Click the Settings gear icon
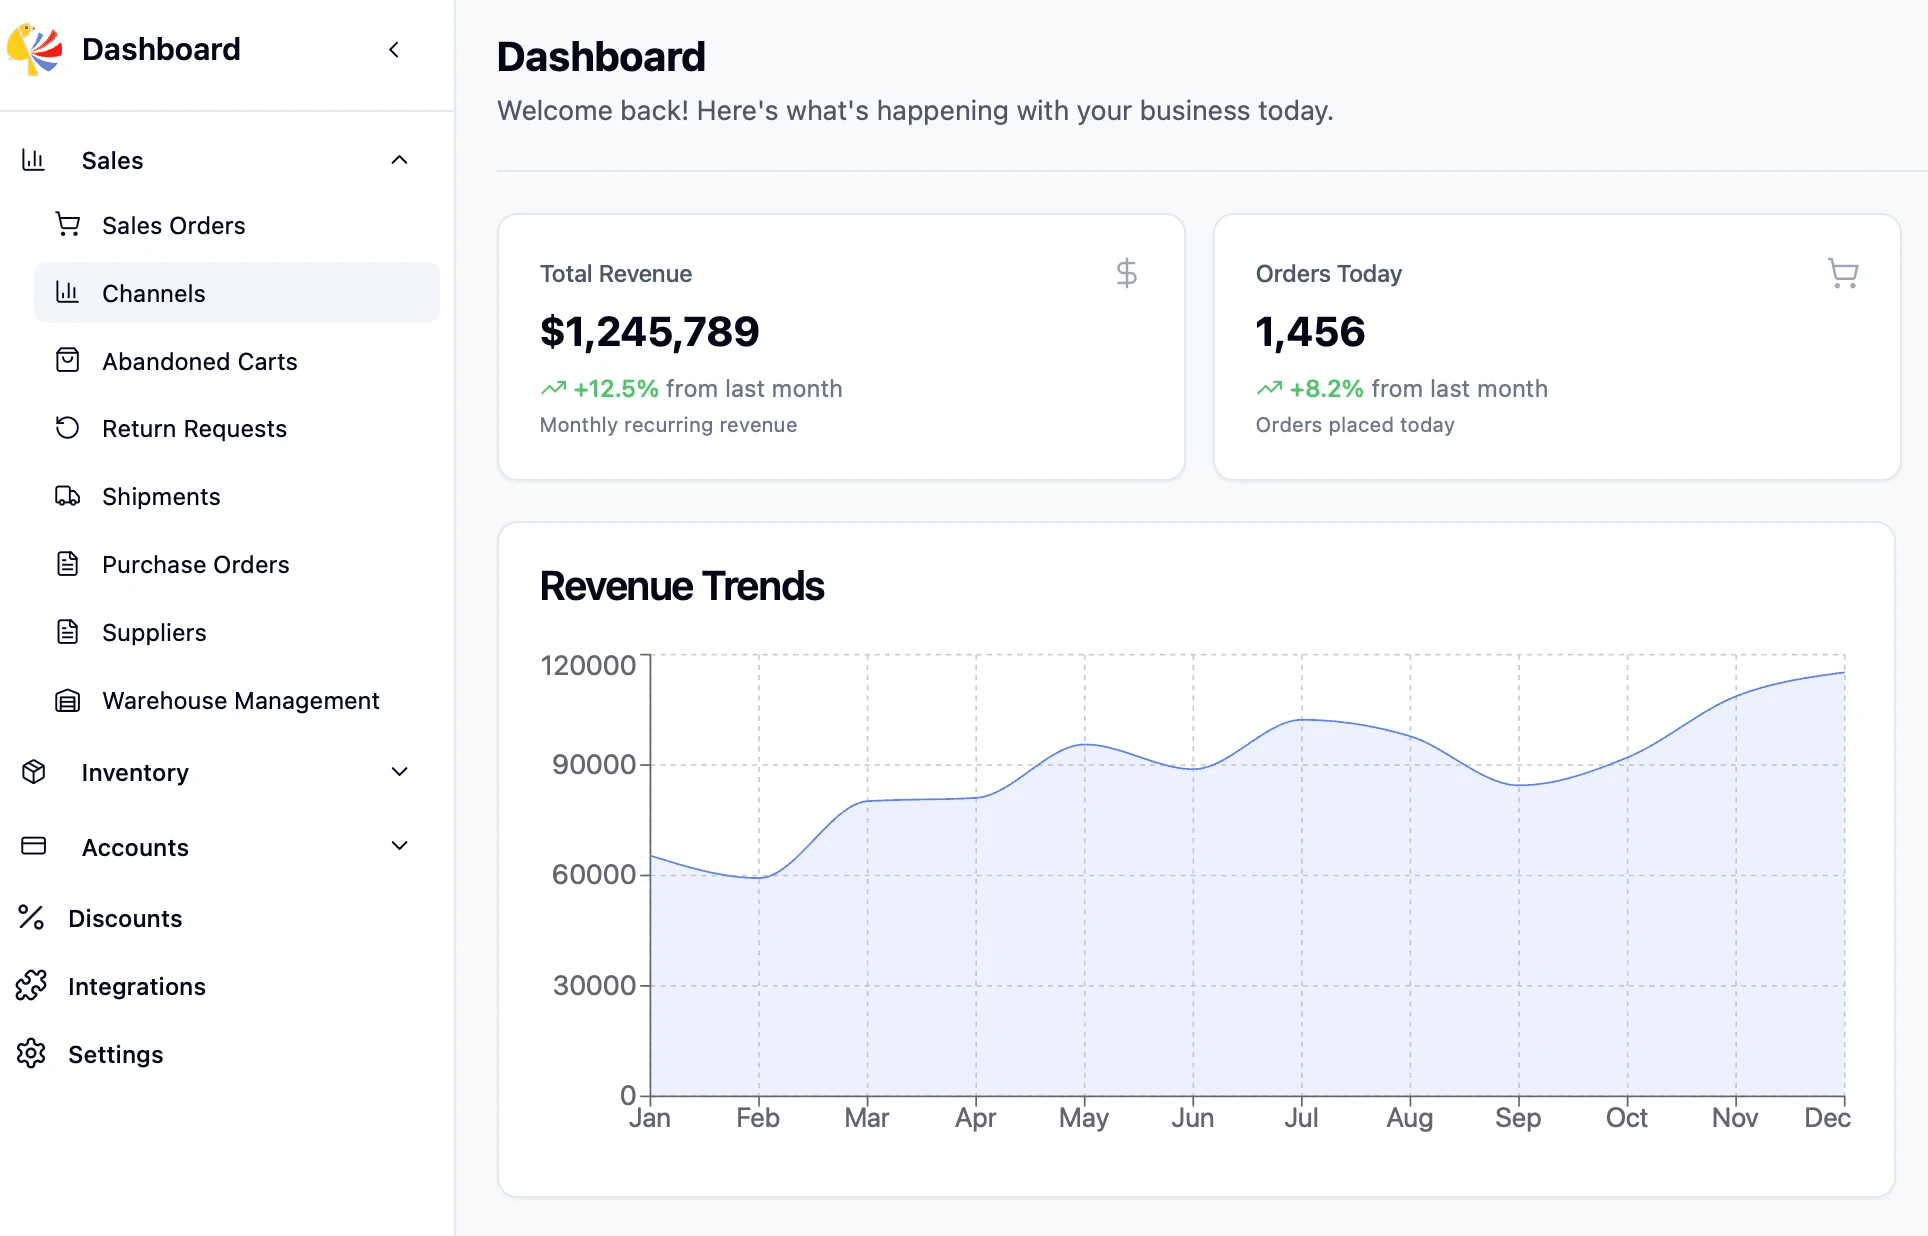This screenshot has width=1928, height=1236. coord(31,1053)
